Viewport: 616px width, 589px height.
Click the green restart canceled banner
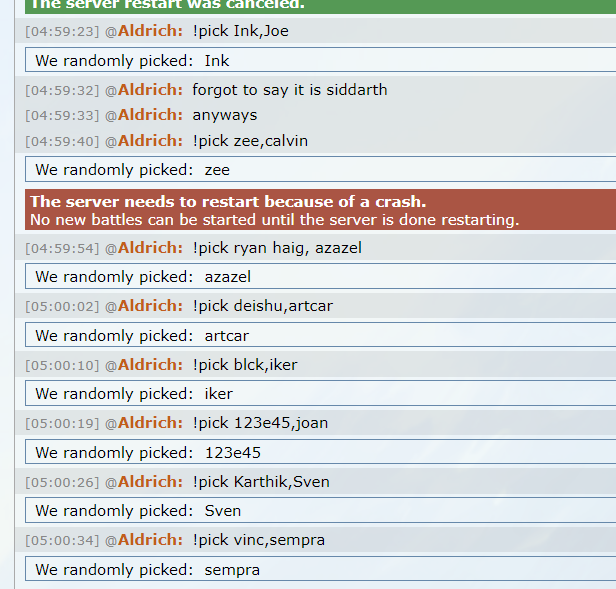pyautogui.click(x=320, y=6)
